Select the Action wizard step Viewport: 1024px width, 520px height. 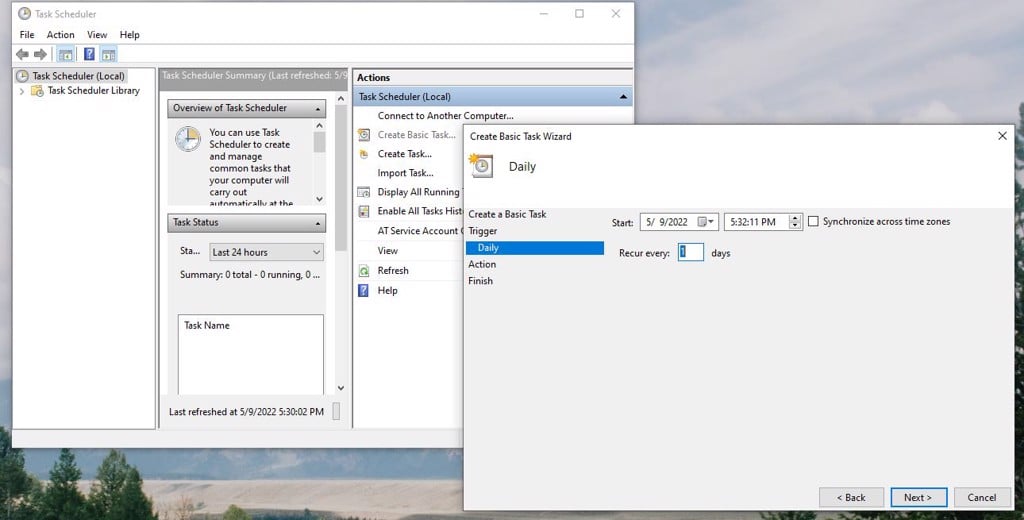[x=482, y=264]
